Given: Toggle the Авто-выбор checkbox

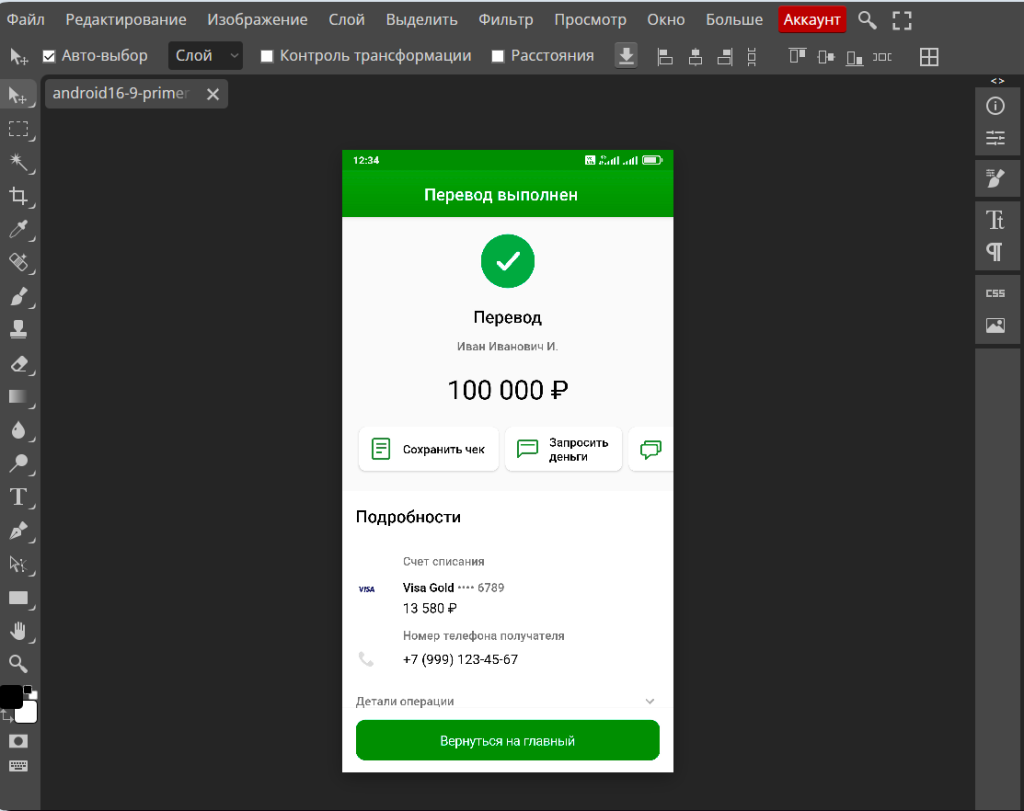Looking at the screenshot, I should [49, 56].
